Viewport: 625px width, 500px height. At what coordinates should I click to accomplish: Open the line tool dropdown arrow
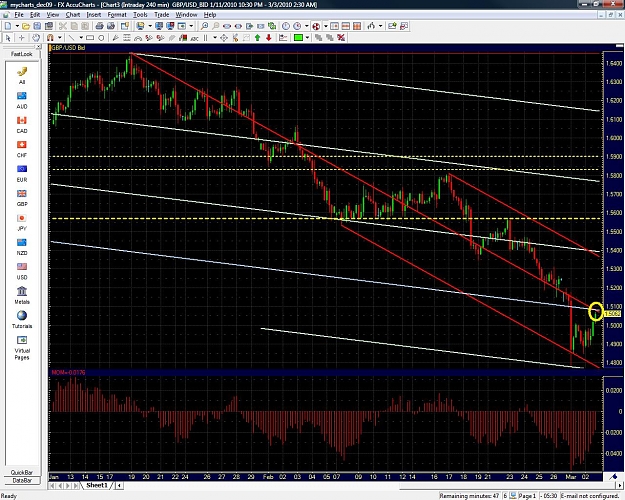pos(81,38)
